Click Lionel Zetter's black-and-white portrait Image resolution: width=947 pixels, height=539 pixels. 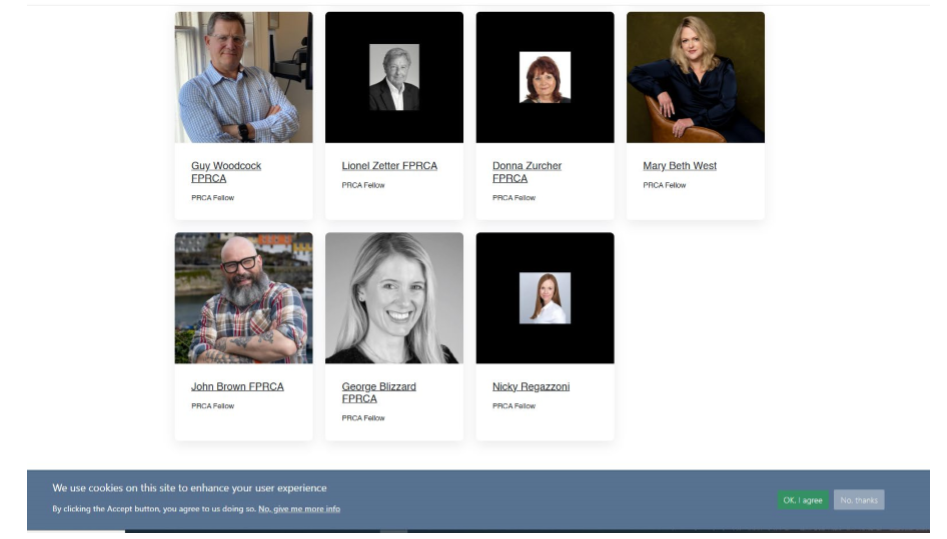pos(394,77)
